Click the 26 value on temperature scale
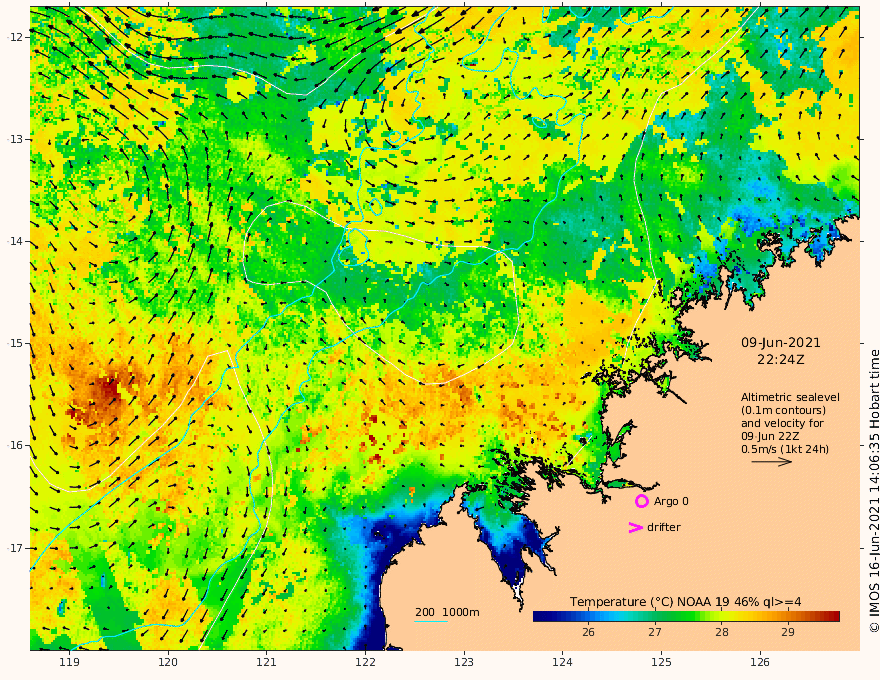 coord(588,632)
